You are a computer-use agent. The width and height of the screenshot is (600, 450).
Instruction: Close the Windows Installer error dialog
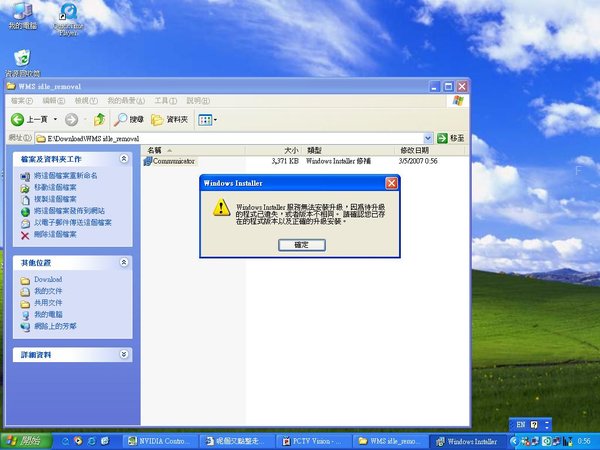[391, 183]
